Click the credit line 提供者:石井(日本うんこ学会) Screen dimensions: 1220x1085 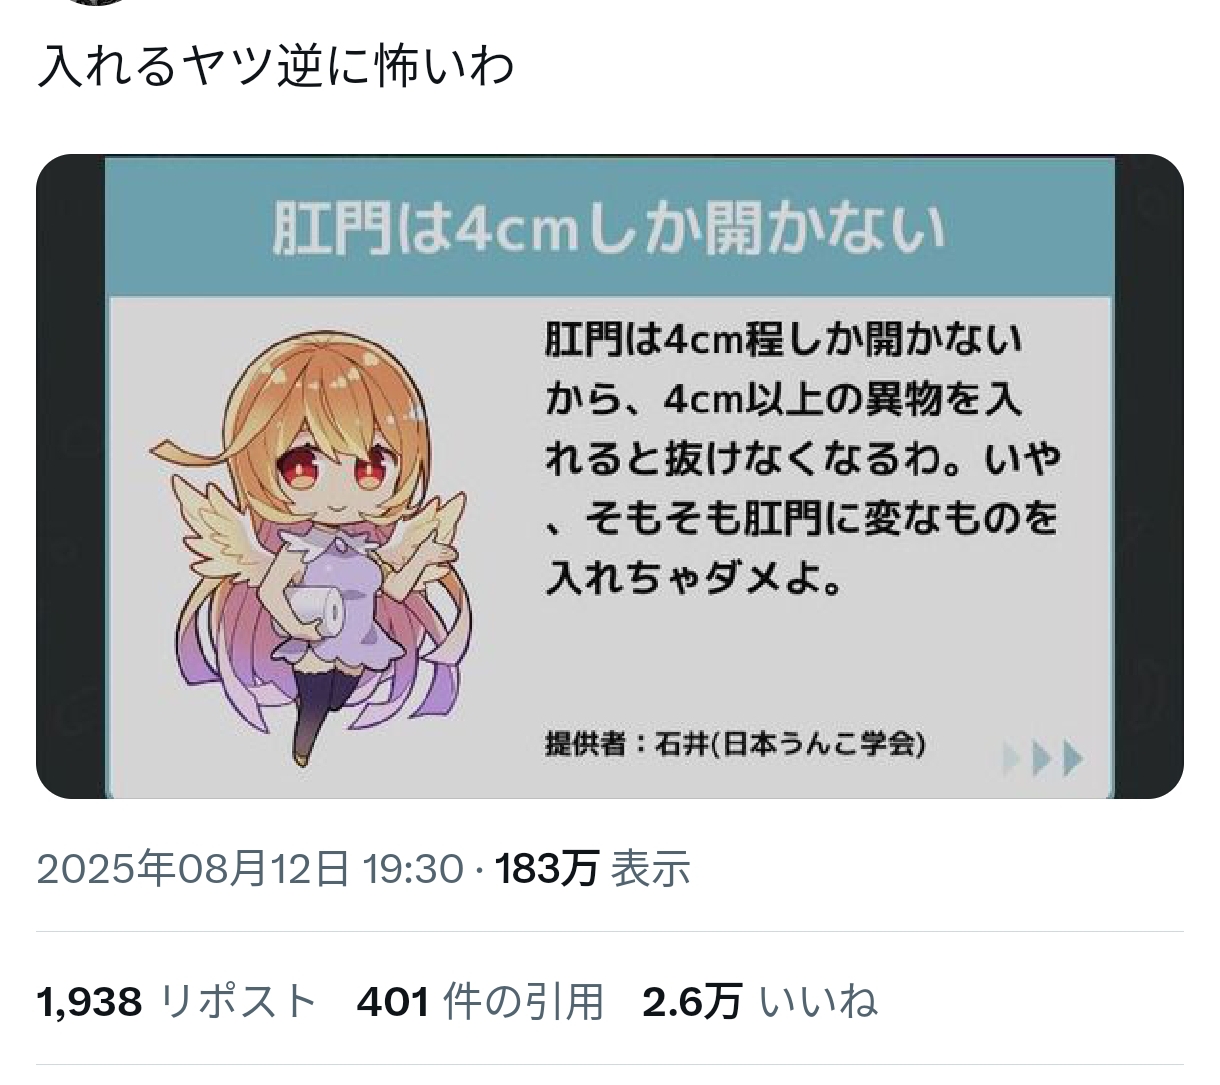pos(734,744)
